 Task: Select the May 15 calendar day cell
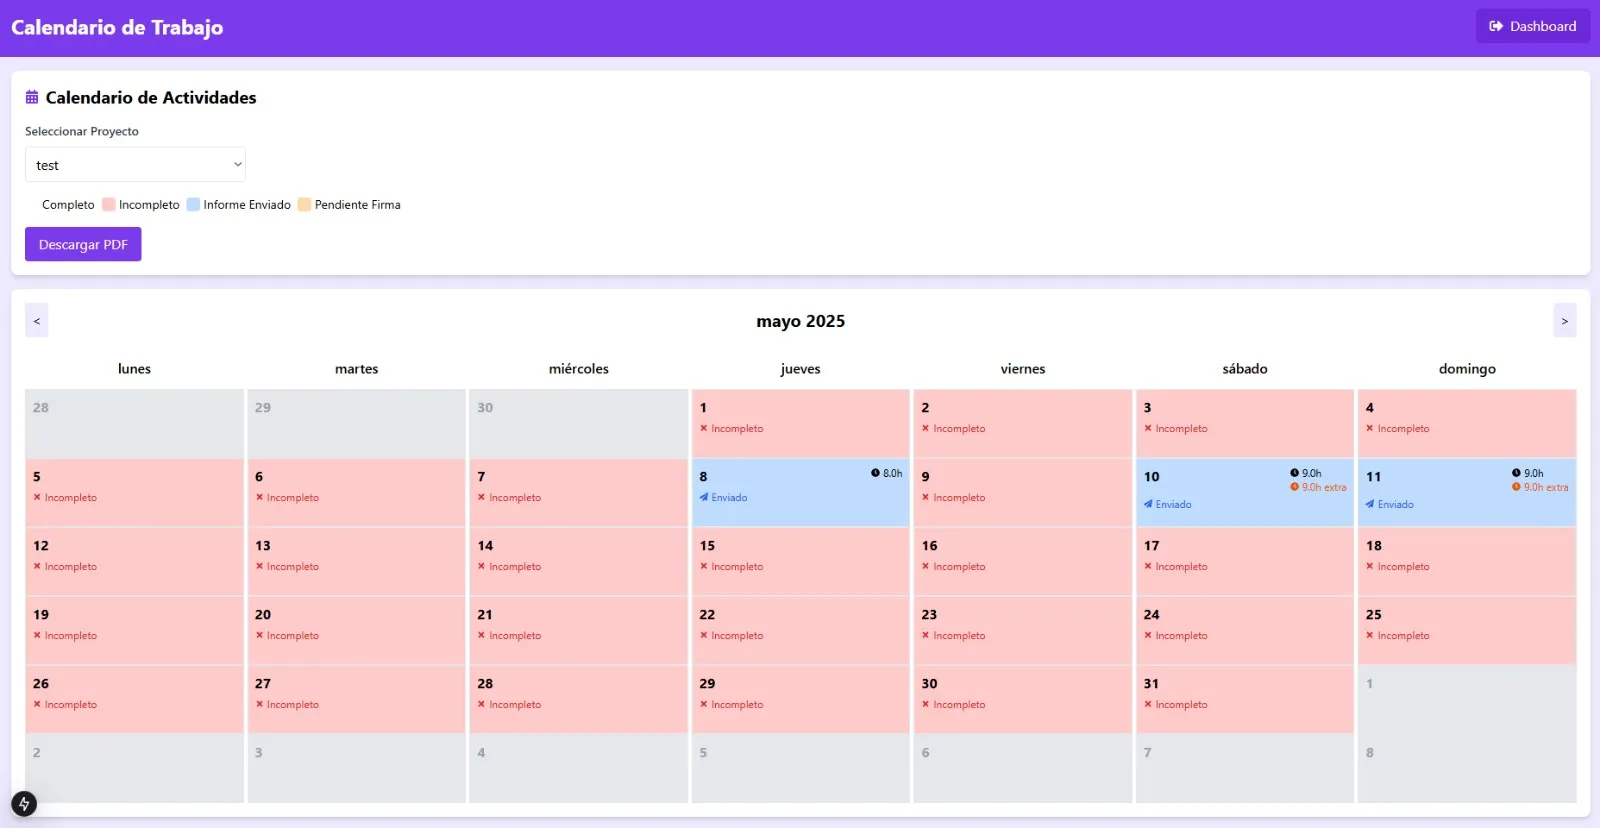800,561
